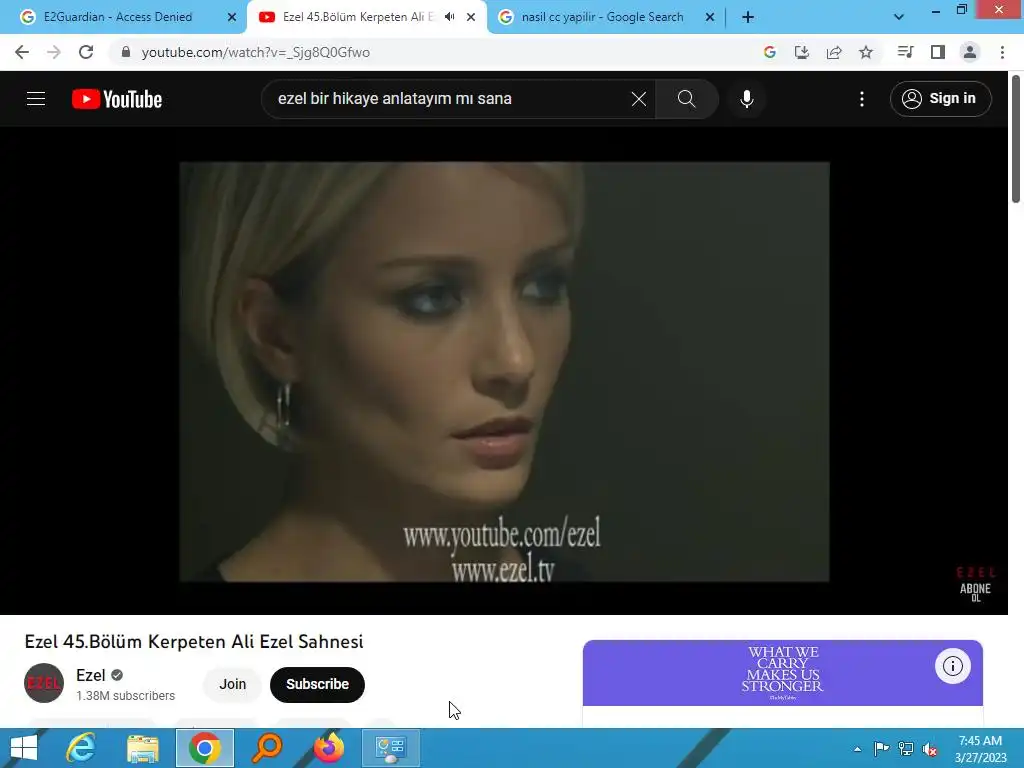Image resolution: width=1024 pixels, height=768 pixels.
Task: Click the Chrome taskbar icon
Action: (205, 748)
